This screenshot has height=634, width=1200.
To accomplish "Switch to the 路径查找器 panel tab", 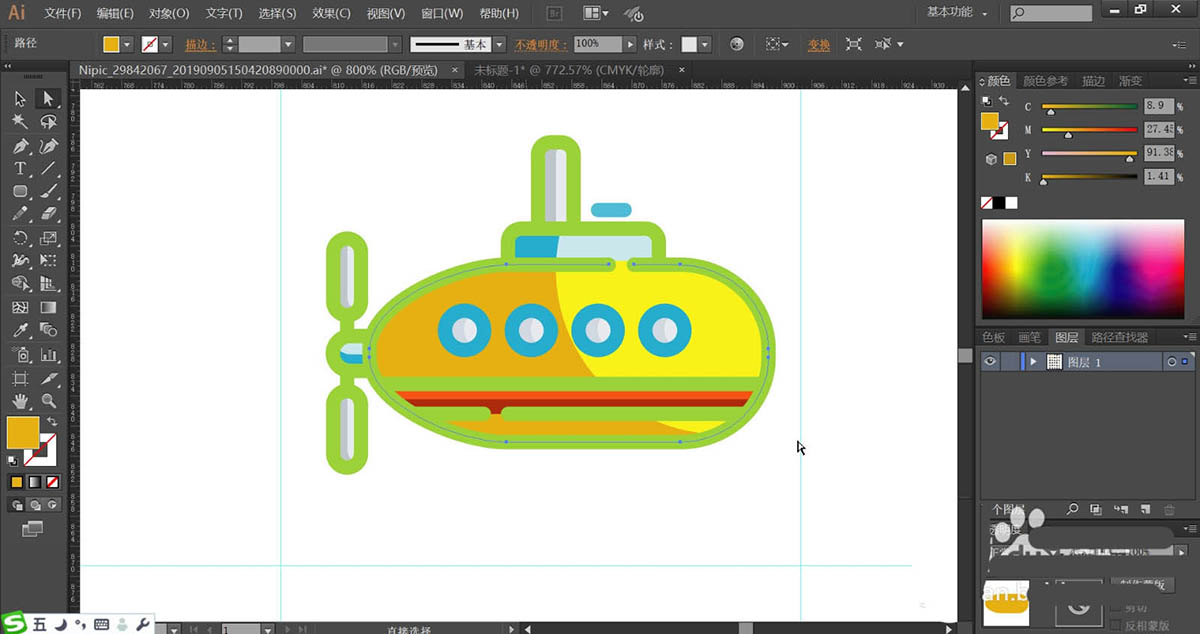I will tap(1119, 337).
